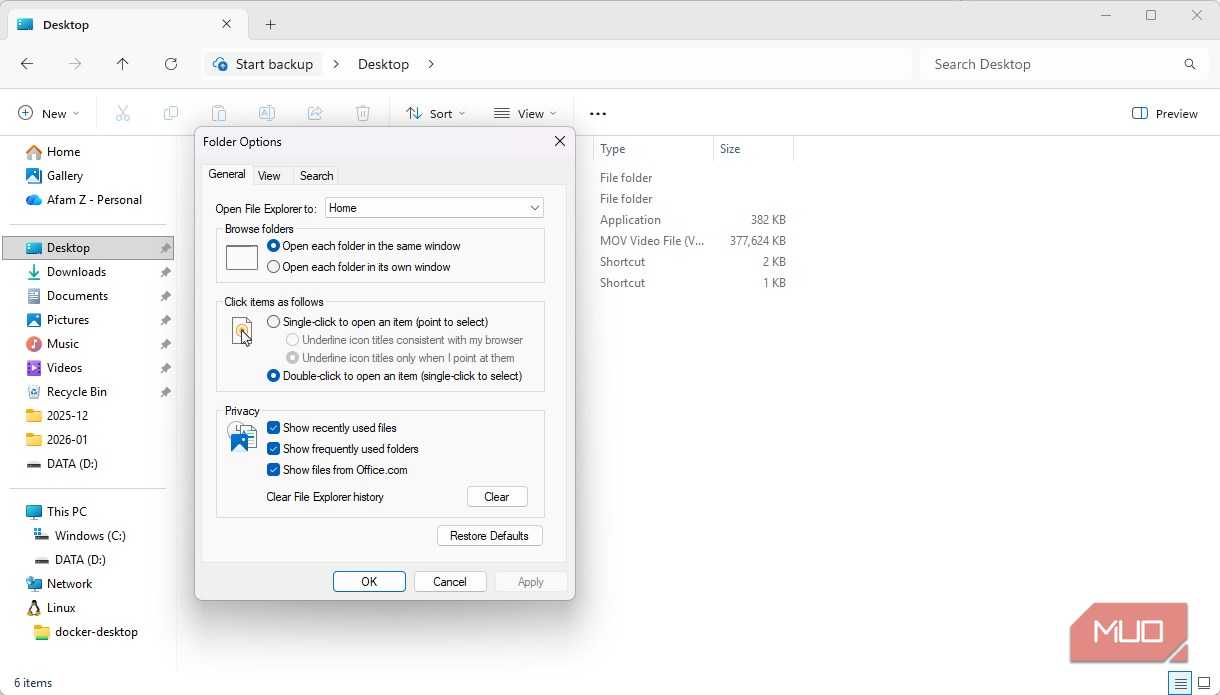Uncheck Show files from Office.com
The height and width of the screenshot is (695, 1220).
(x=273, y=470)
